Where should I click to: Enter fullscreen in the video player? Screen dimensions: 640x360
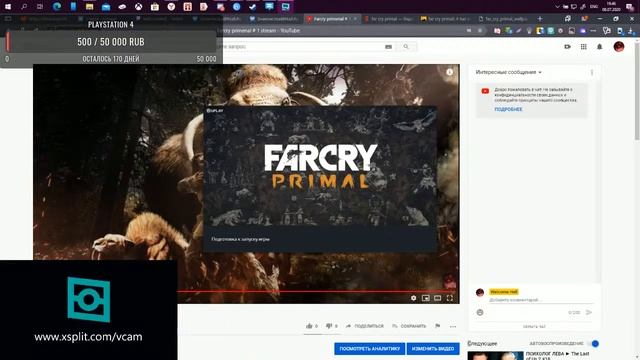pyautogui.click(x=449, y=298)
